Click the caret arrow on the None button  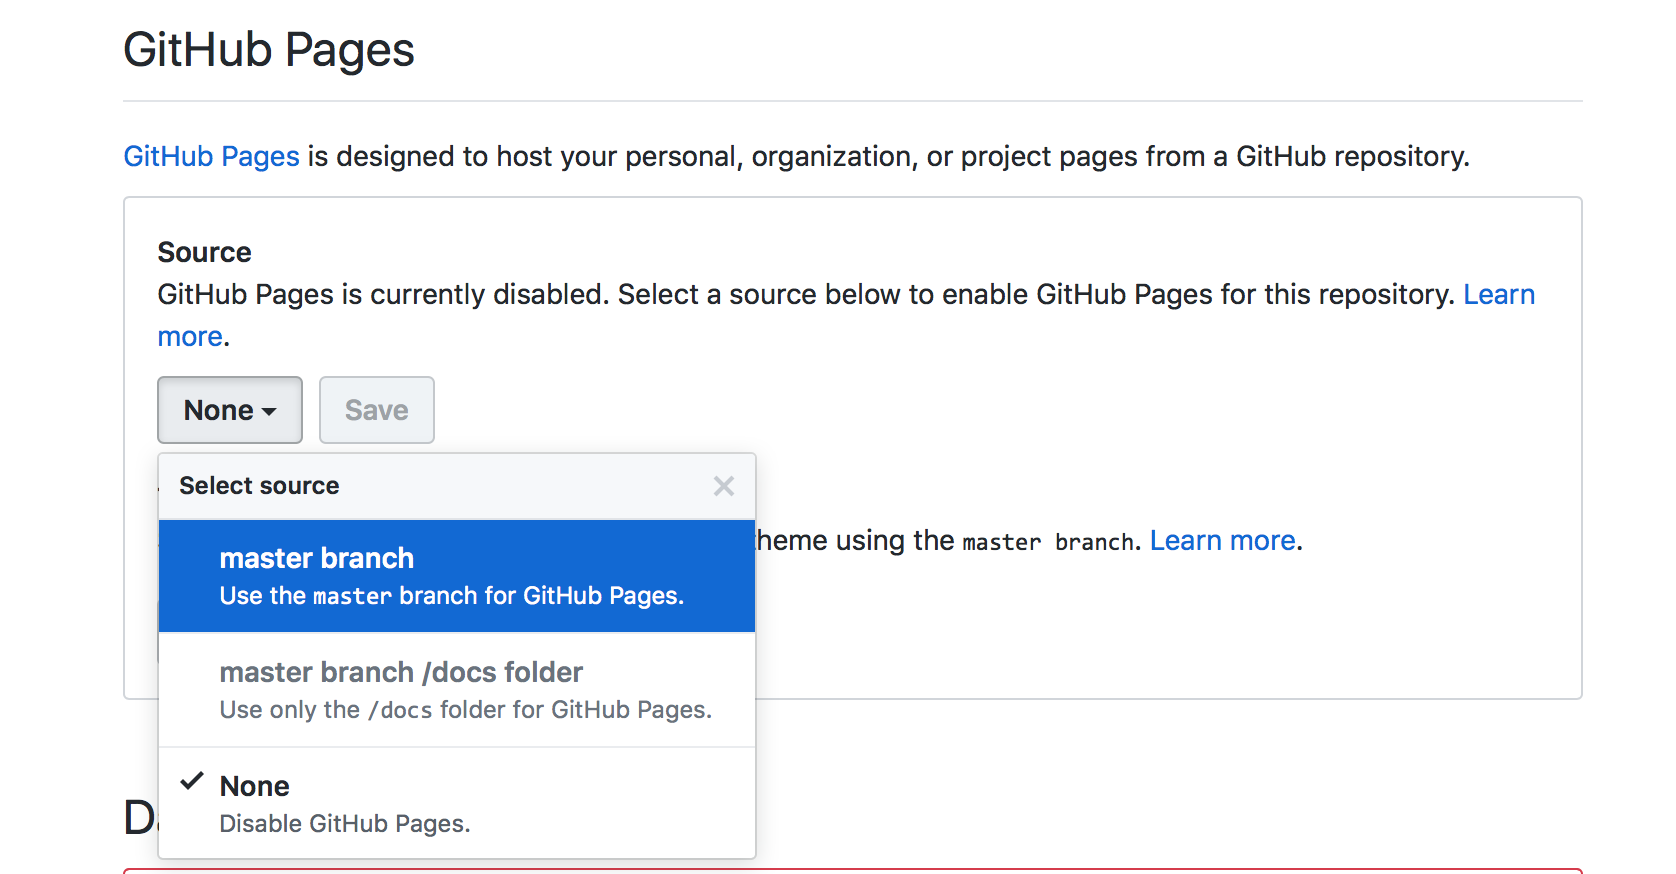pos(269,412)
